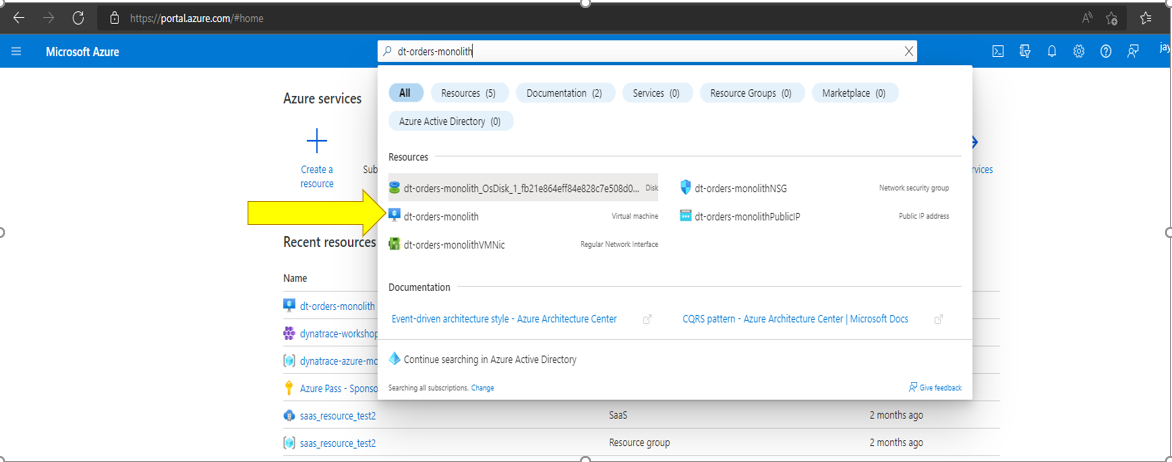Open the Directories and subscriptions filter icon
The image size is (1172, 462).
pos(1025,52)
